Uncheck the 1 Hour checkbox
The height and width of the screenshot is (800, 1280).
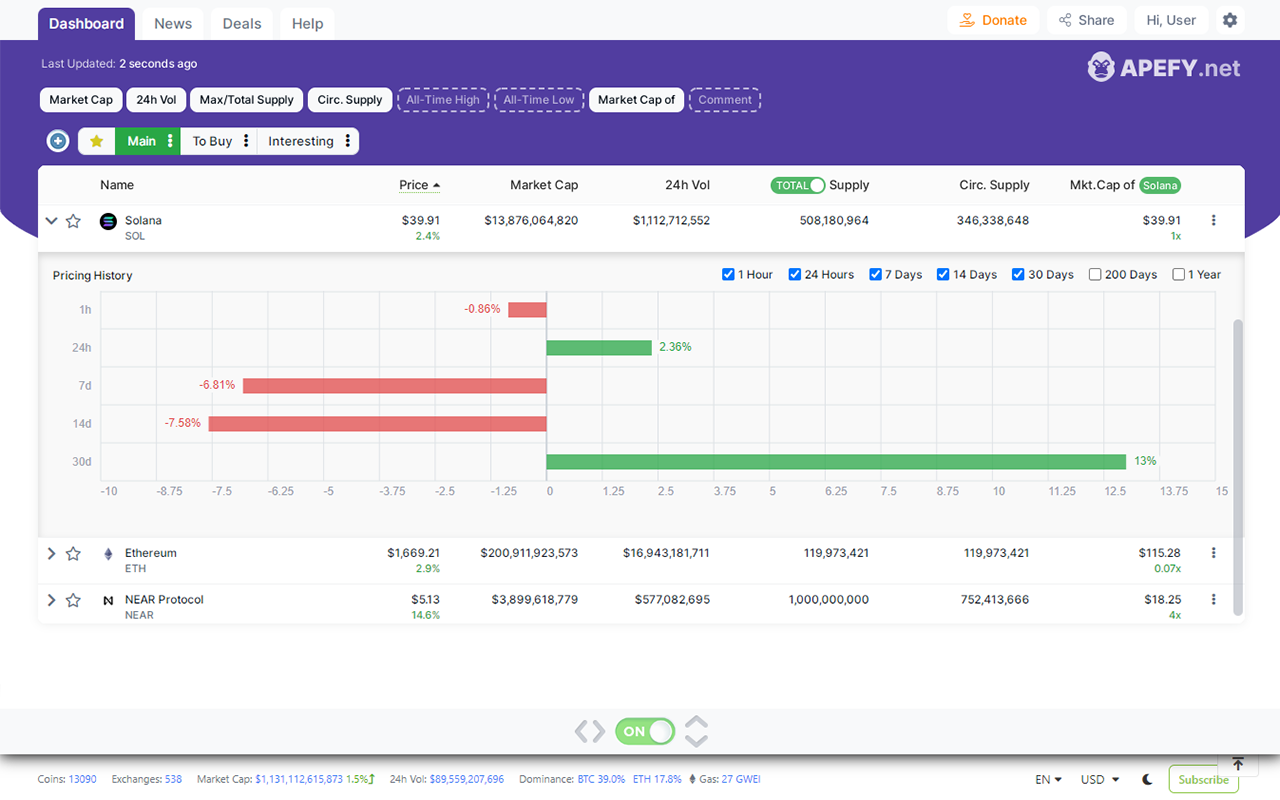pos(728,274)
